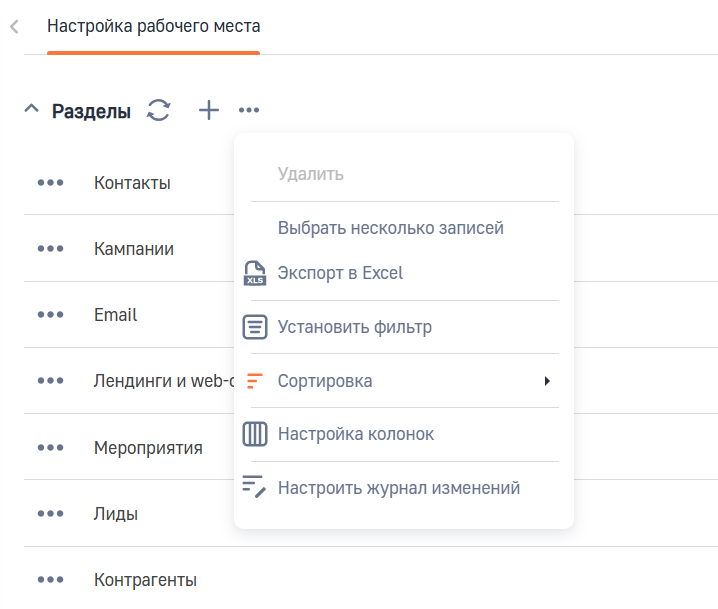This screenshot has height=609, width=718.
Task: Click the change log edit icon
Action: (254, 487)
